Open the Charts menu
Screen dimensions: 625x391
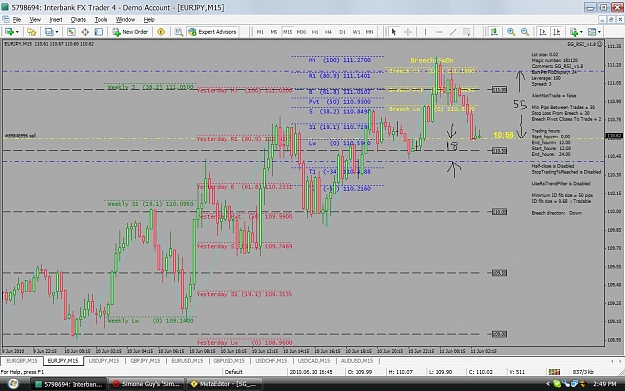click(78, 20)
